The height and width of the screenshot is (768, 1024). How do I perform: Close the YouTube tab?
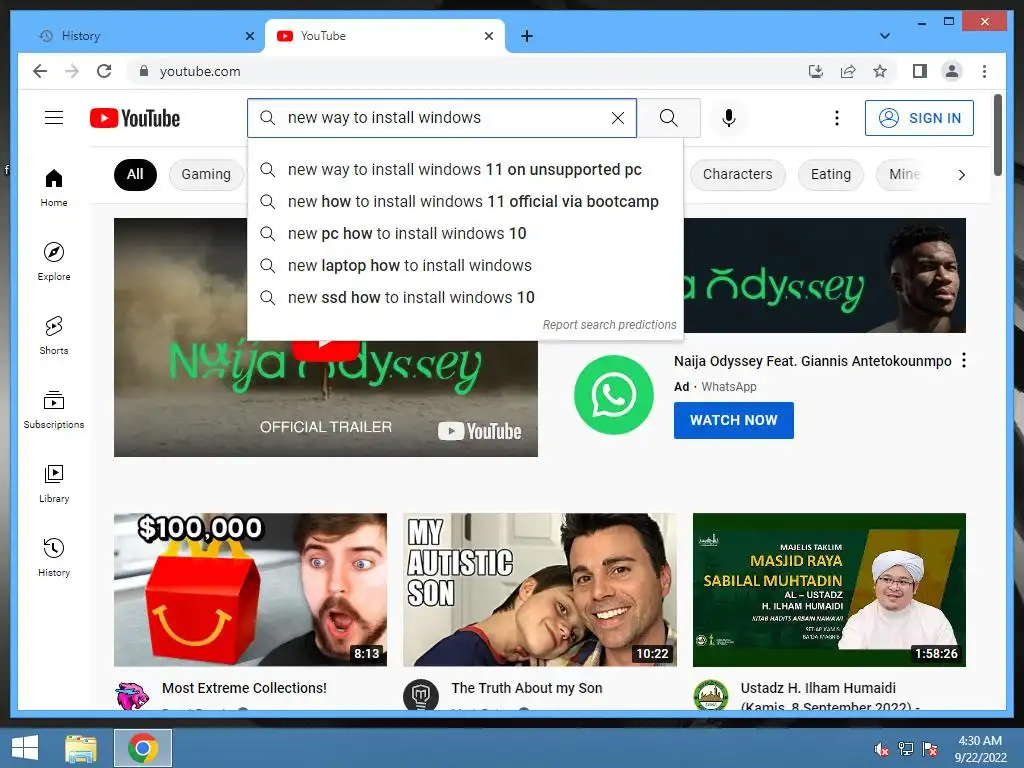click(488, 36)
